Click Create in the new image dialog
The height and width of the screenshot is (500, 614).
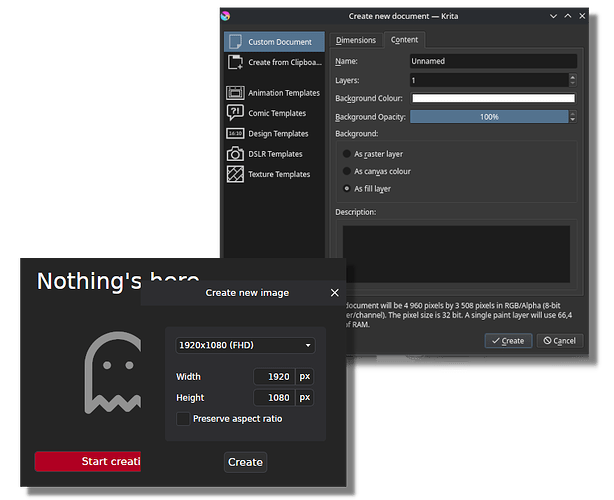tap(245, 462)
